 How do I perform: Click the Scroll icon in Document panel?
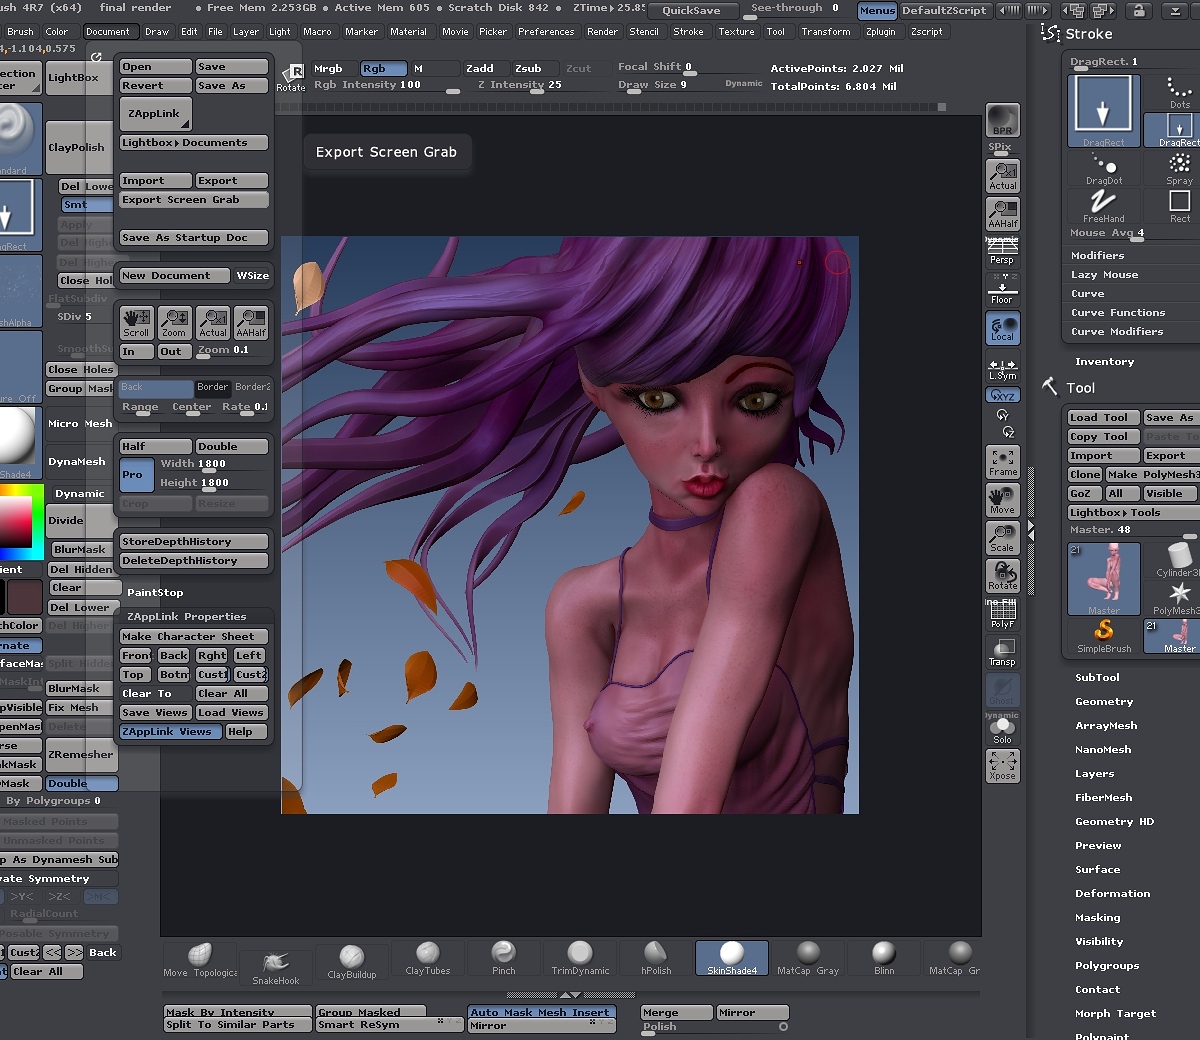point(136,323)
